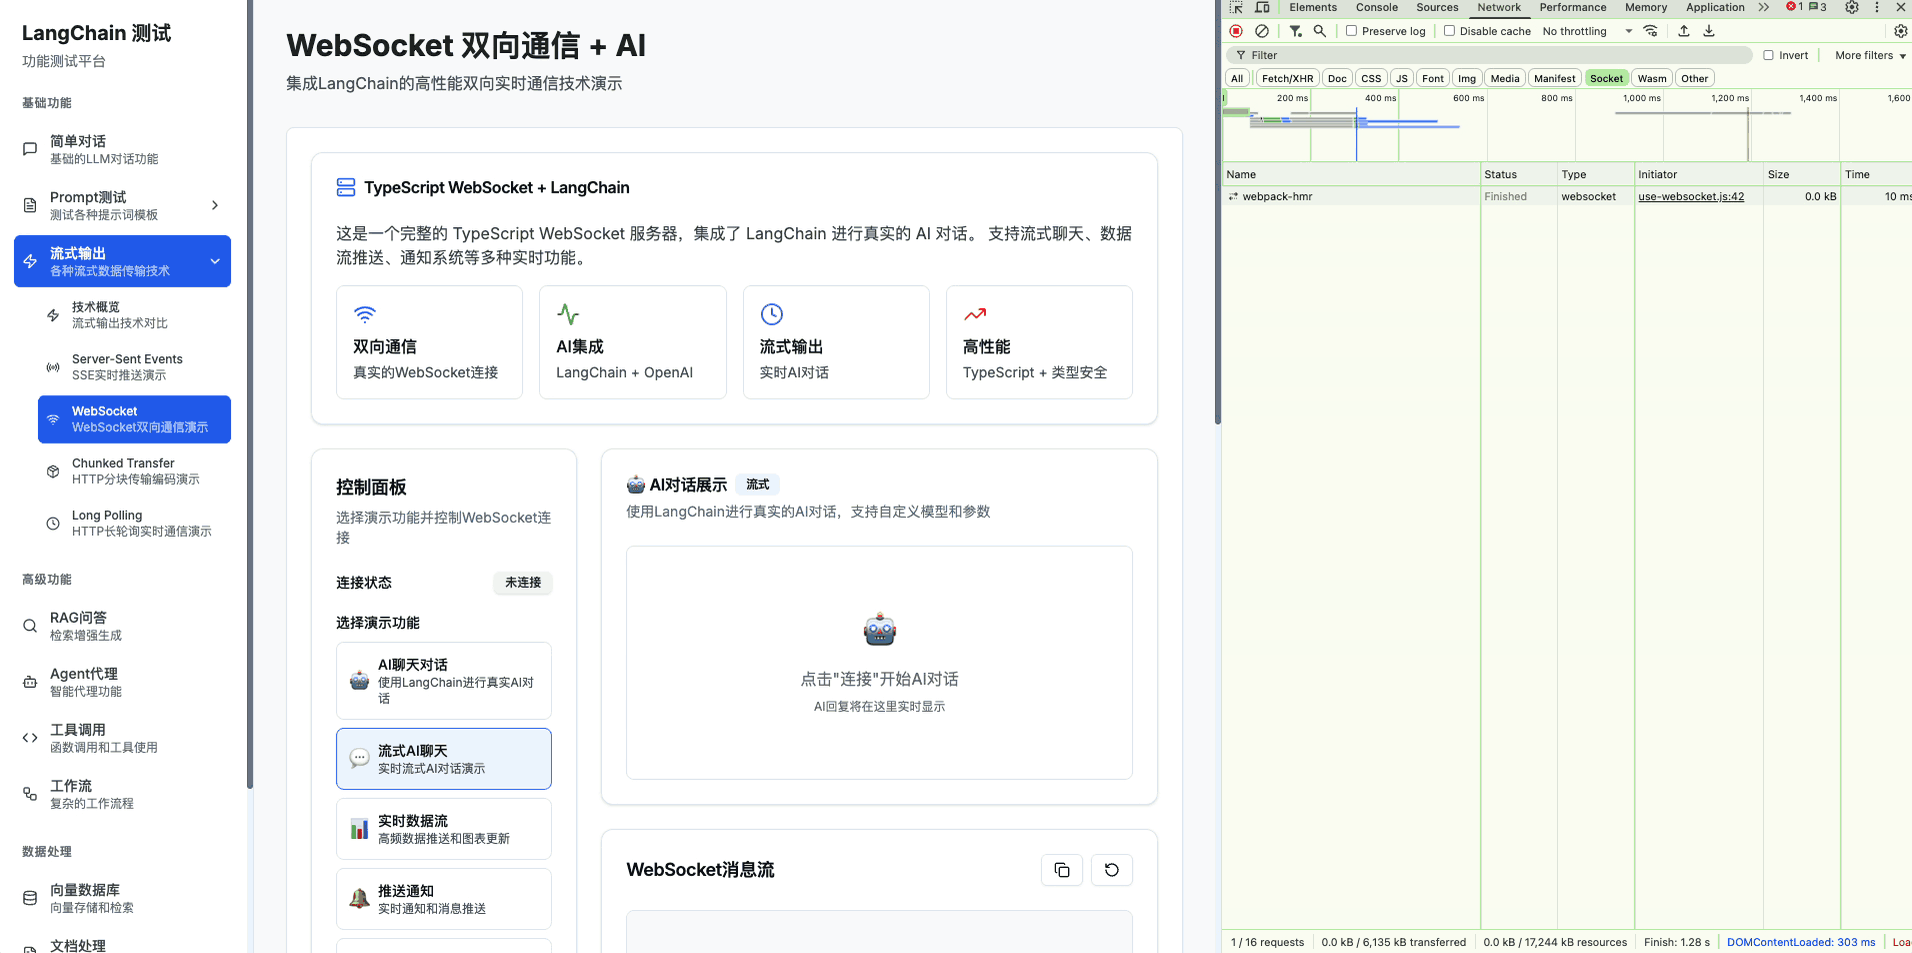Click the server icon beside TypeScript WebSocket heading

click(346, 187)
